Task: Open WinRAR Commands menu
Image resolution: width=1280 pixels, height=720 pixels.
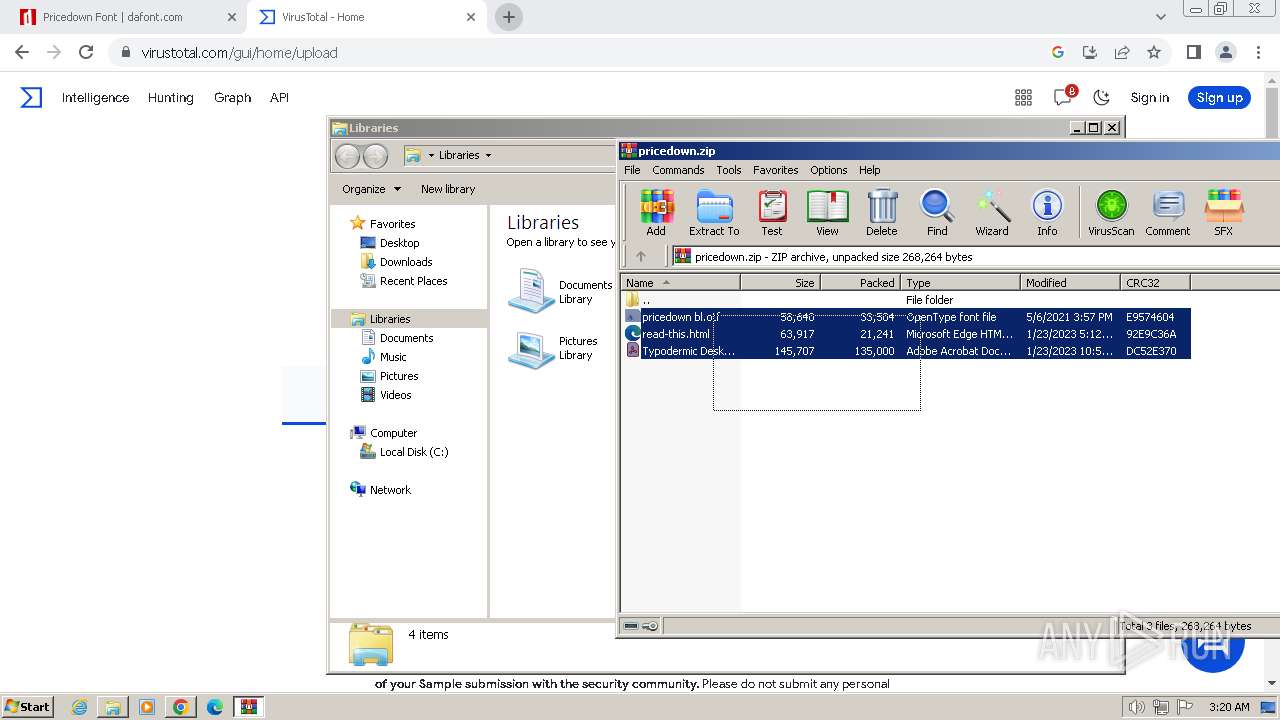Action: click(x=678, y=170)
